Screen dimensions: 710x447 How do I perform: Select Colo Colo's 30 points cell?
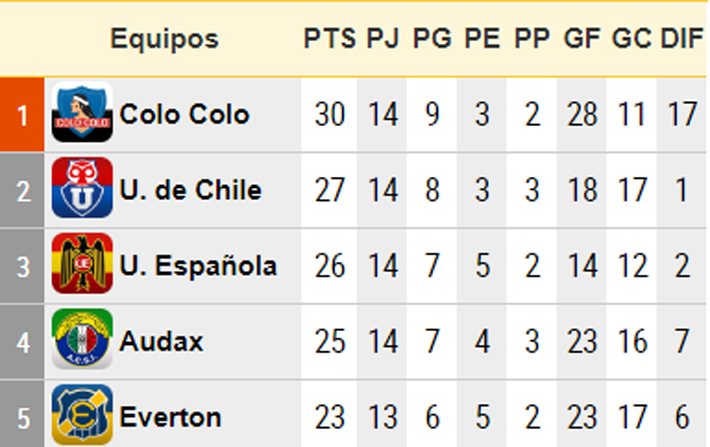[329, 115]
